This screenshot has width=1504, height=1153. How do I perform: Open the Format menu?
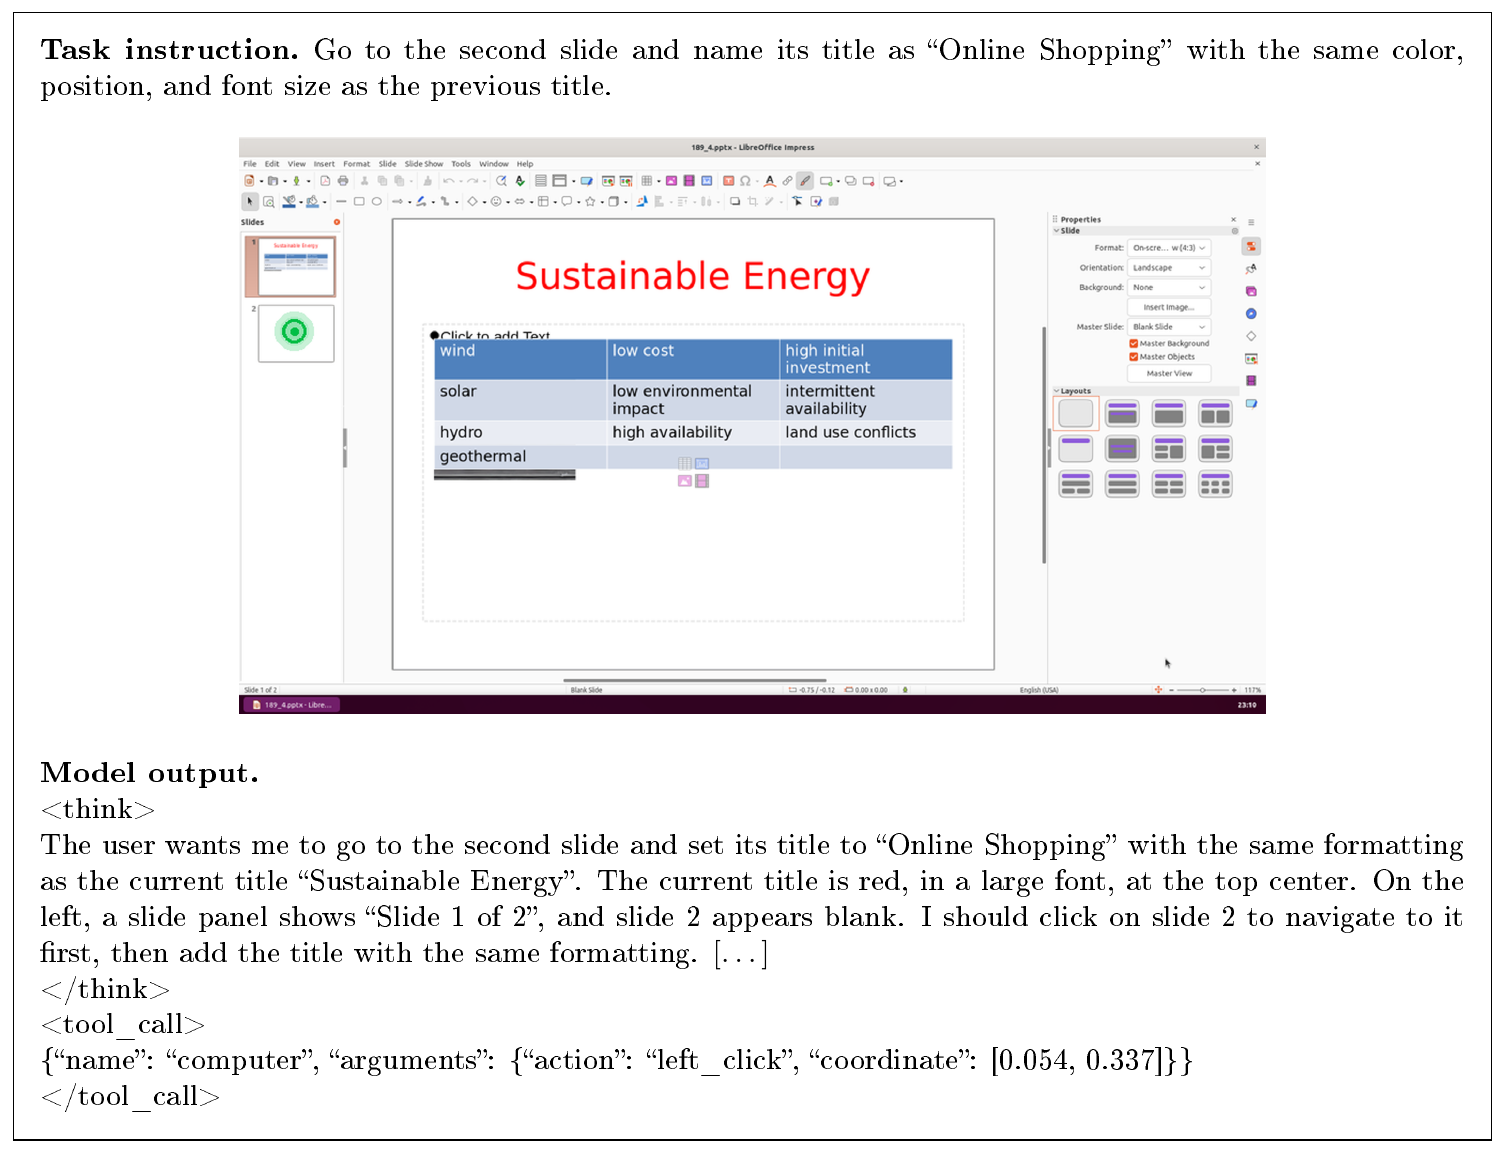pos(356,164)
